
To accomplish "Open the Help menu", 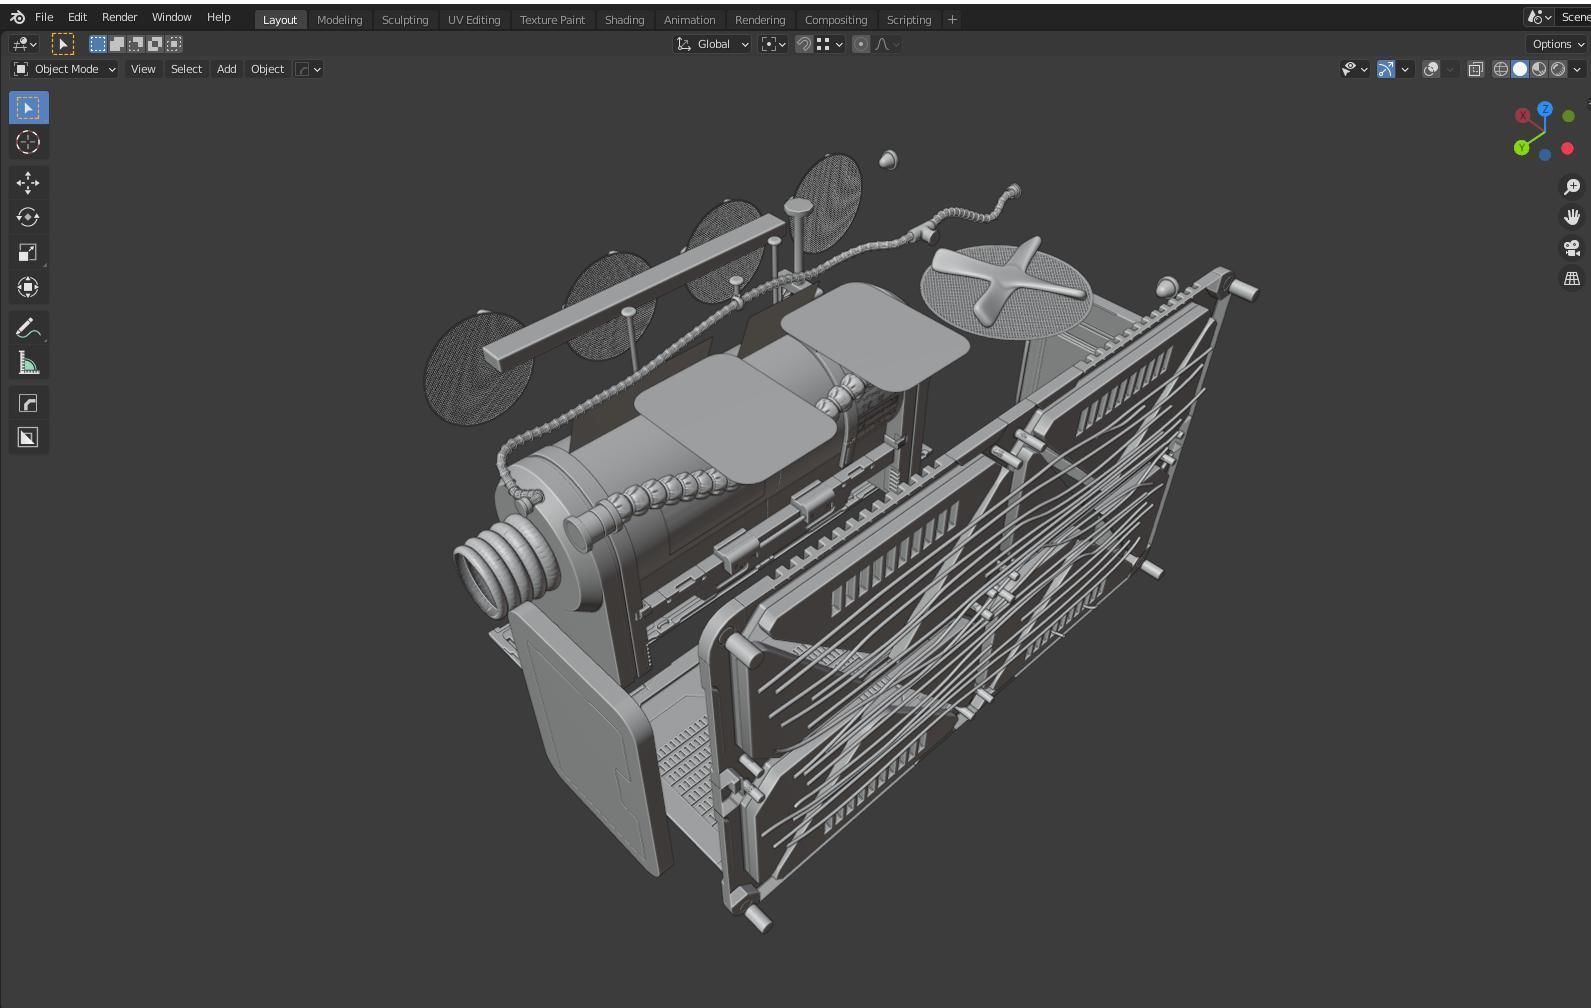I will [x=218, y=17].
